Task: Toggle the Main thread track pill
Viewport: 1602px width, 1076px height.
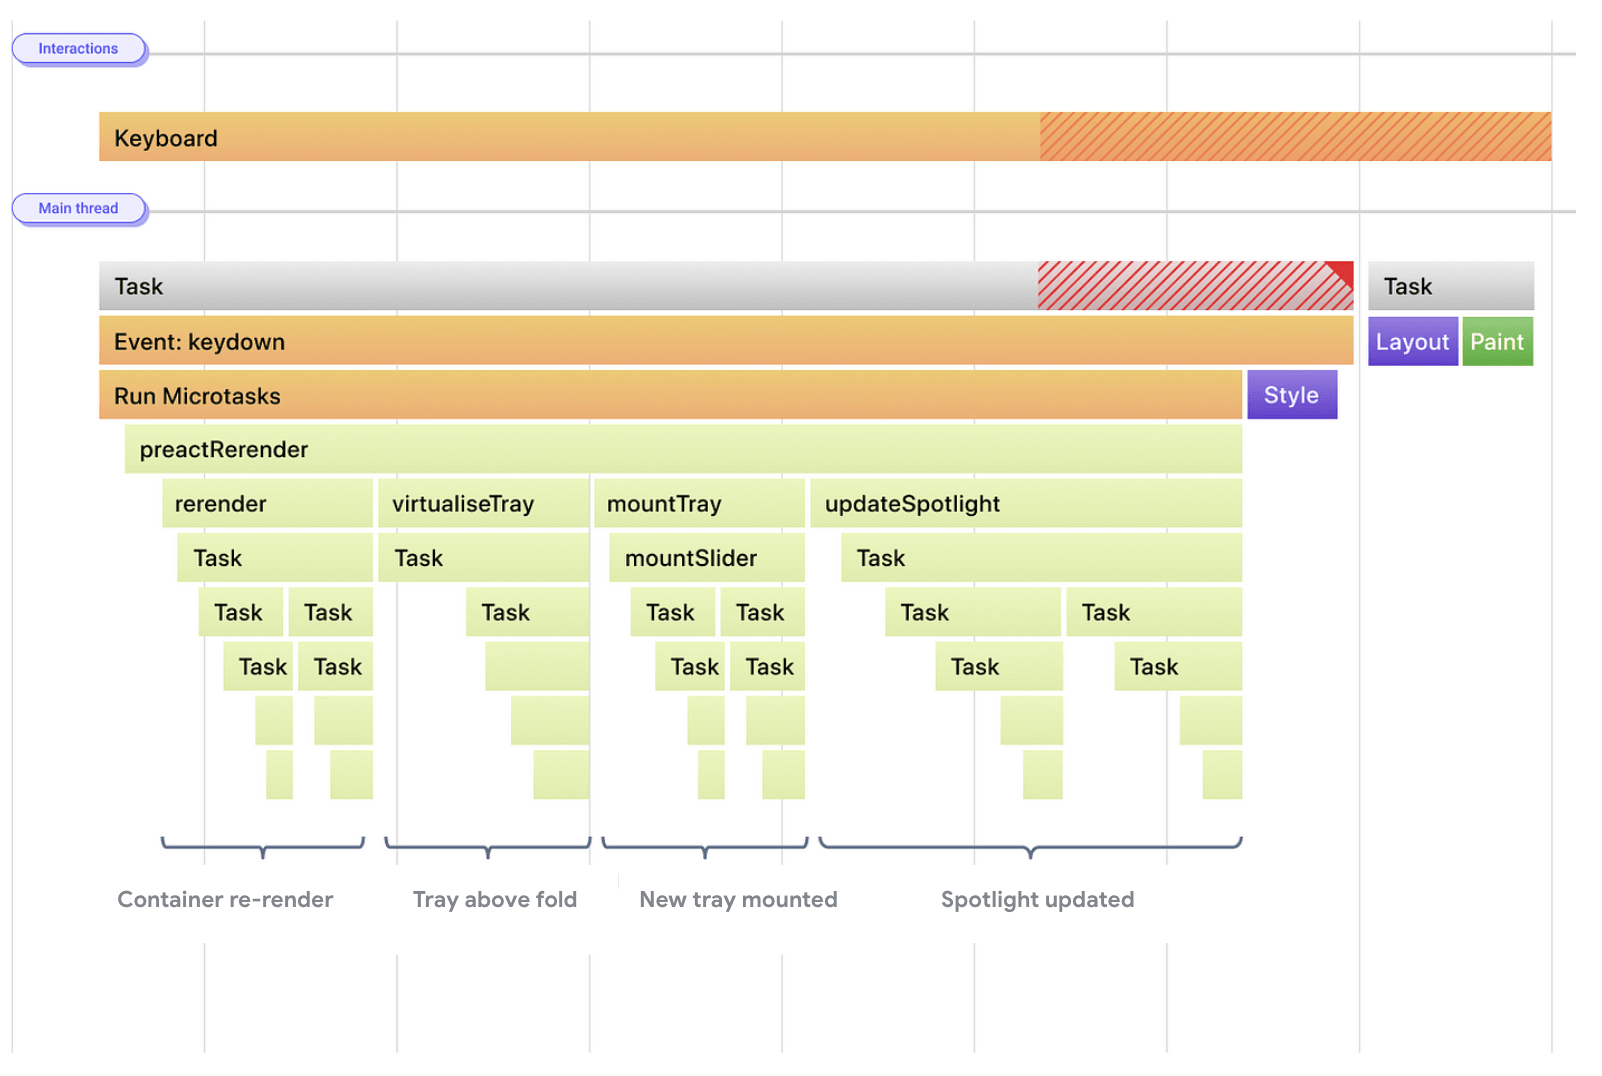Action: (79, 208)
